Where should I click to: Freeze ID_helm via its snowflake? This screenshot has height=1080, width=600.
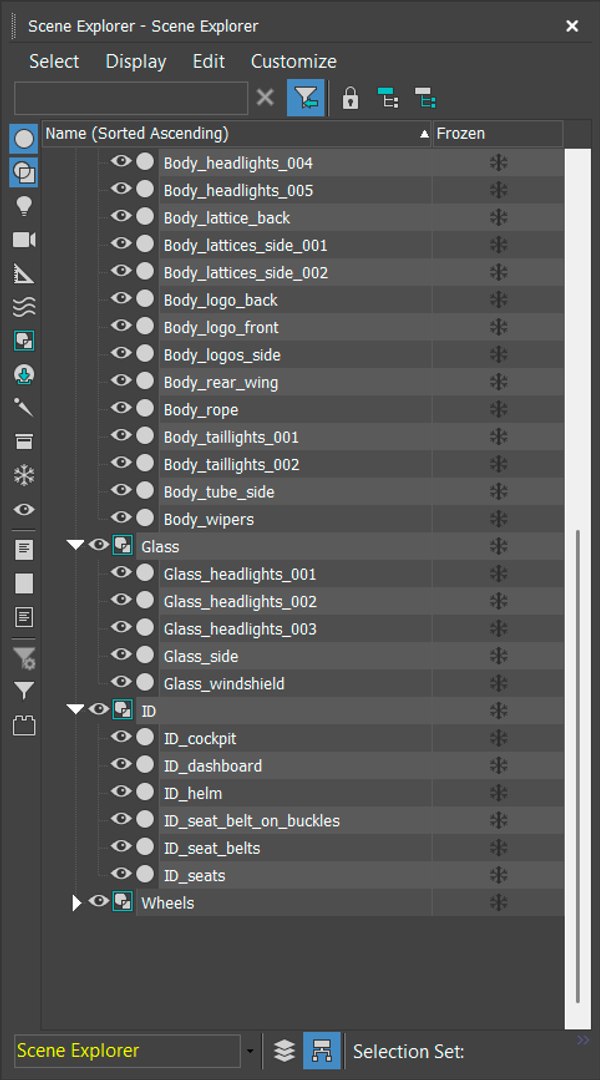[498, 793]
